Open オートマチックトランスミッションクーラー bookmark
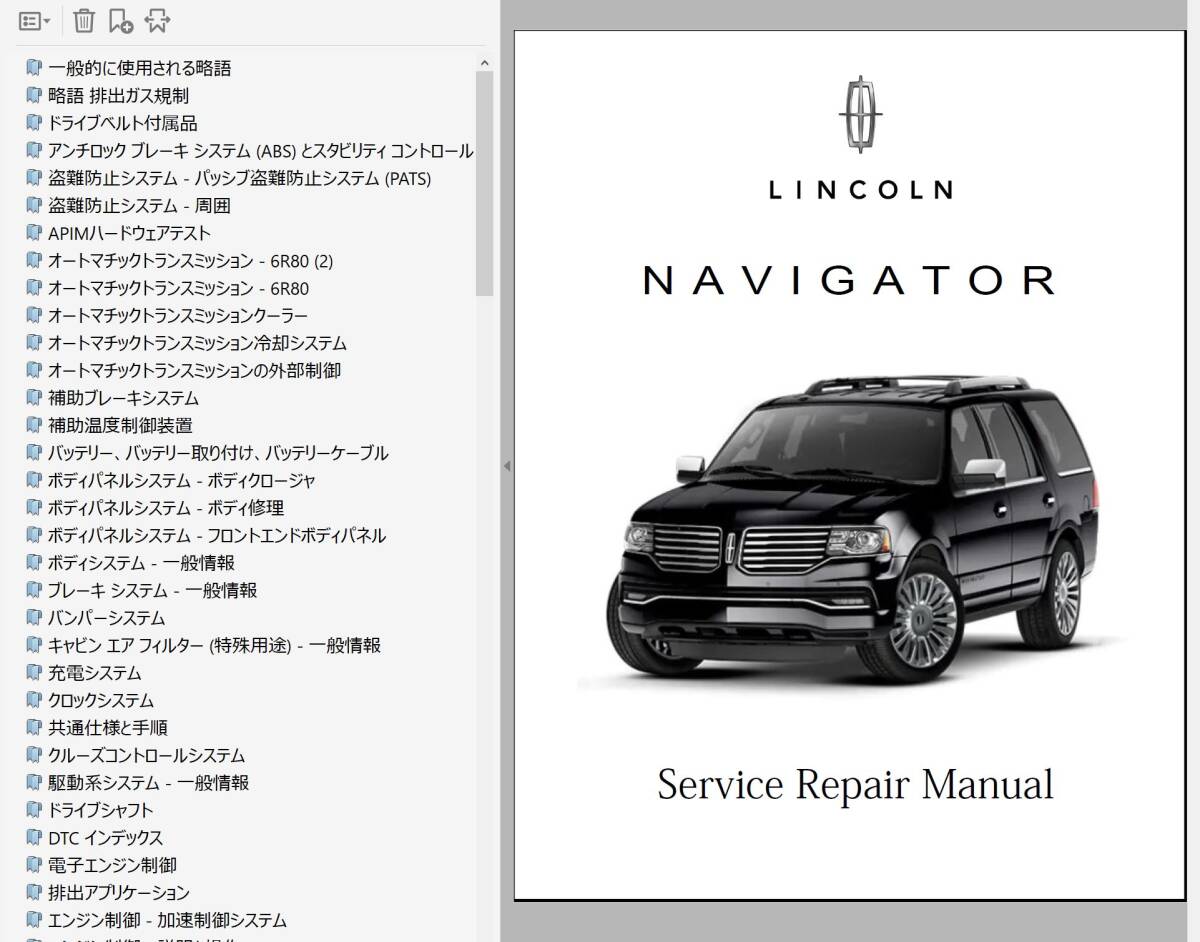The image size is (1200, 942). click(x=178, y=316)
